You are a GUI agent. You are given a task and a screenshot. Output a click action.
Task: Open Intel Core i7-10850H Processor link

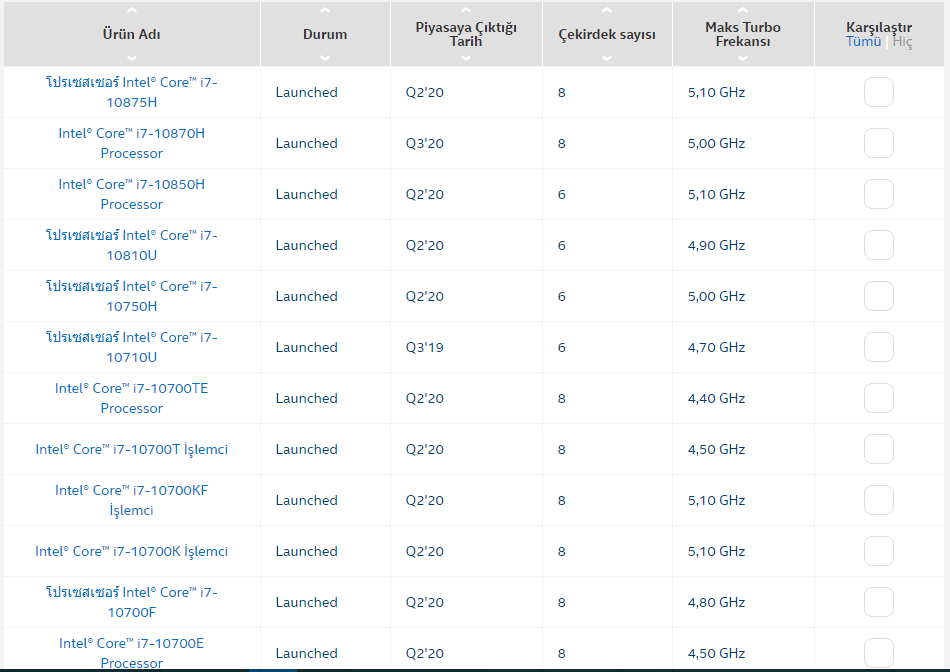point(131,194)
